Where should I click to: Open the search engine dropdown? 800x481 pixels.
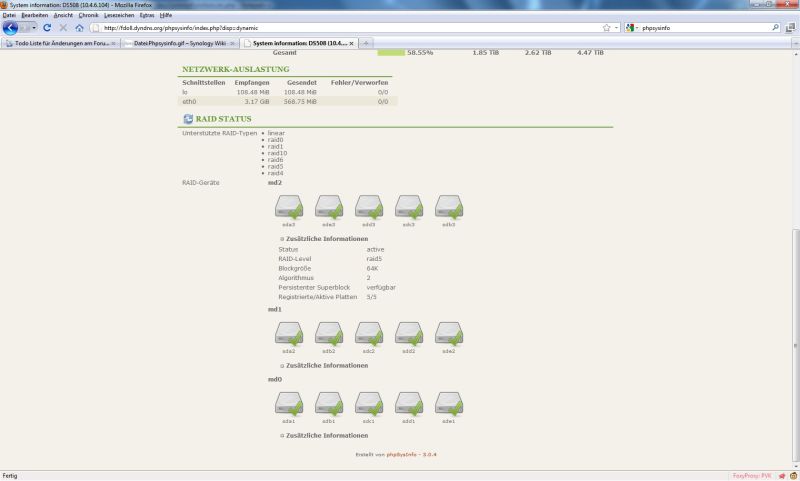tap(632, 28)
